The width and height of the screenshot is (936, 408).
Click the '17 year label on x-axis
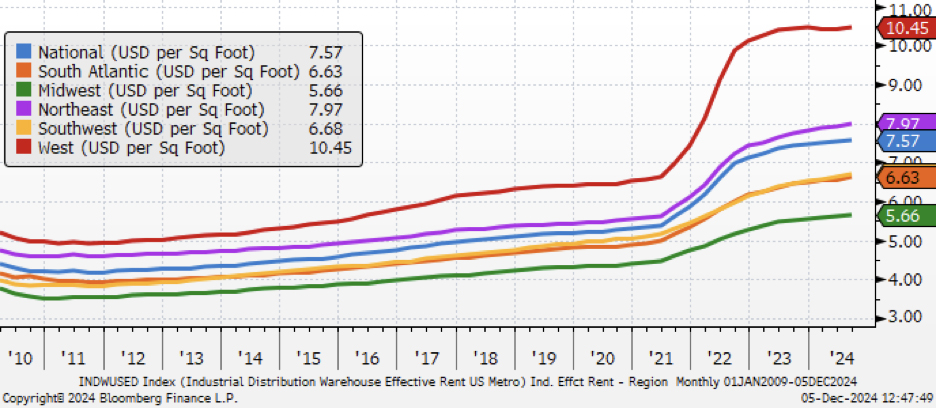[x=426, y=358]
